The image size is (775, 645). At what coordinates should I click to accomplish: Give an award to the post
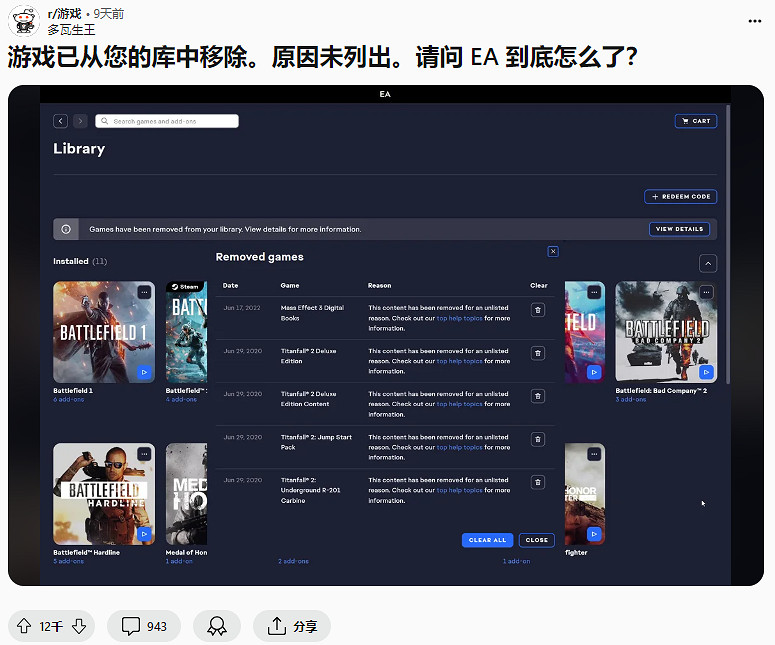tap(217, 626)
